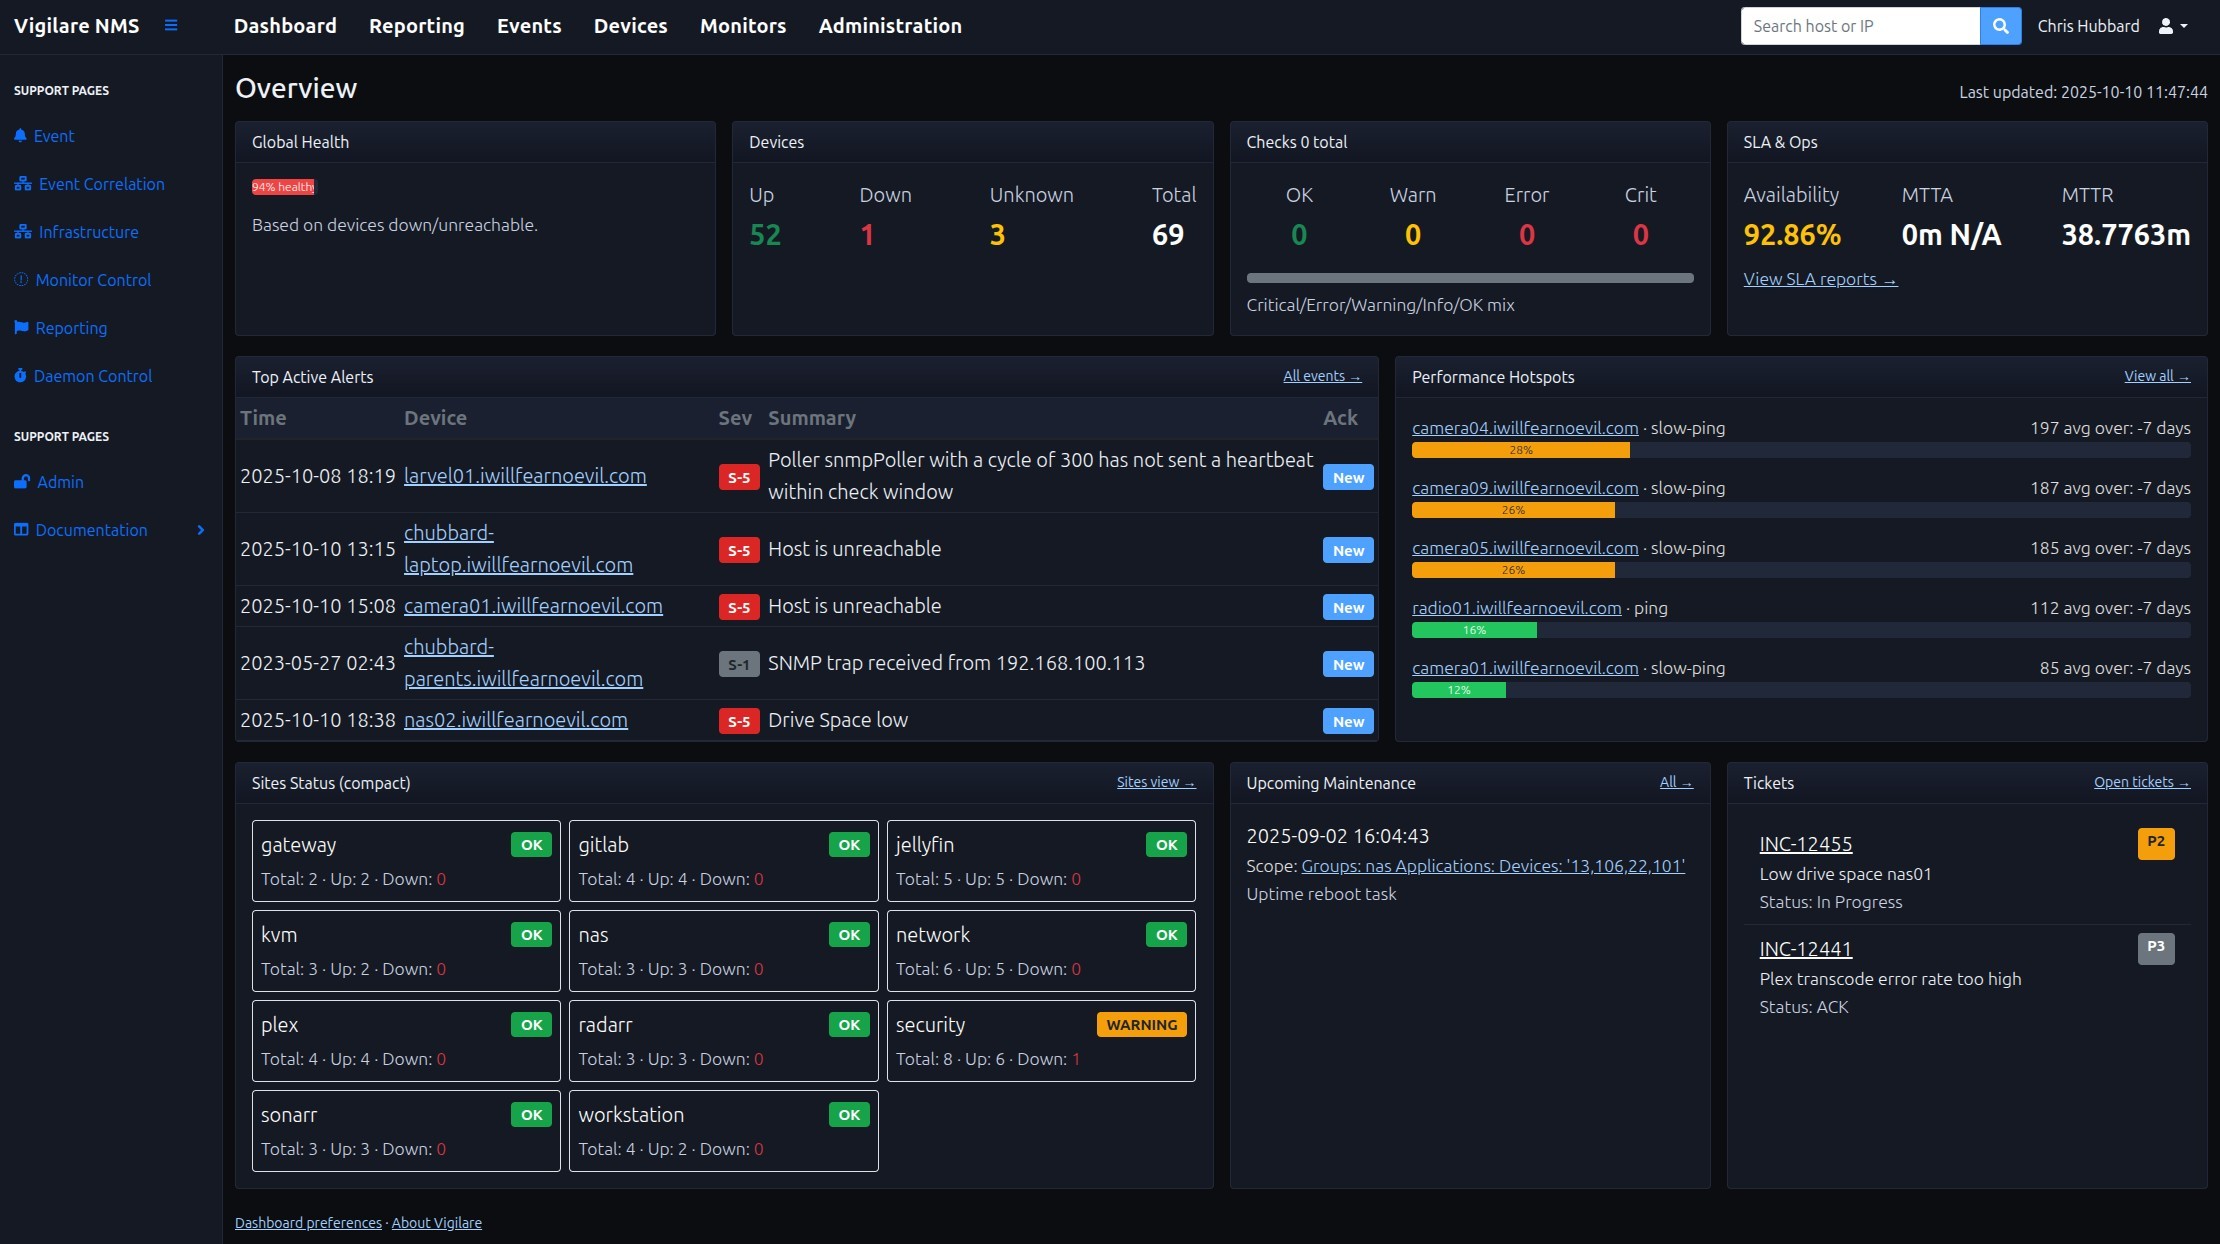Expand the Documentation sidebar entry

199,530
